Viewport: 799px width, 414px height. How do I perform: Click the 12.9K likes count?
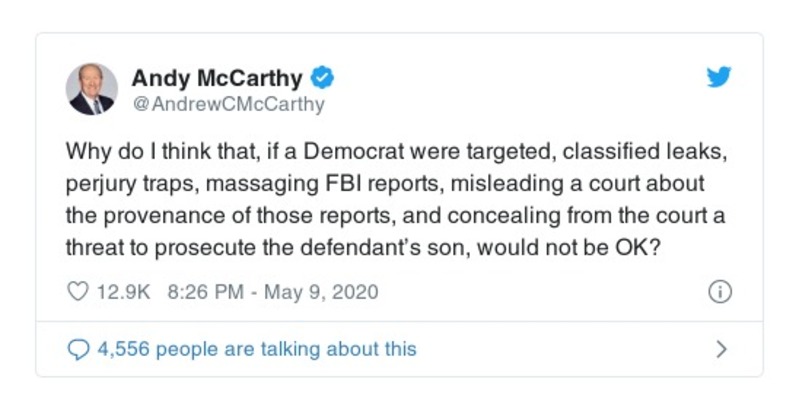pos(122,292)
